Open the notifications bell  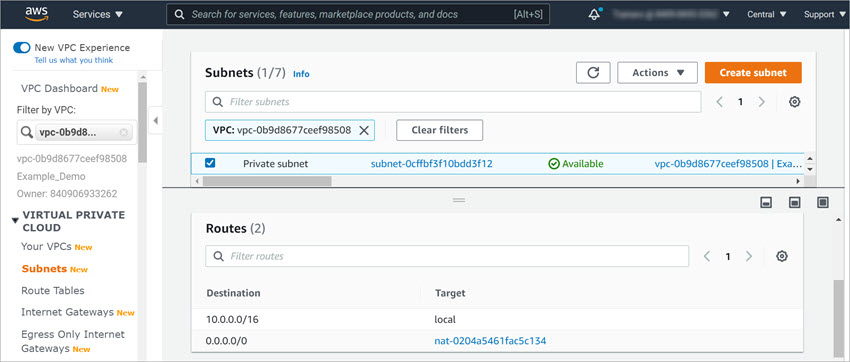595,15
